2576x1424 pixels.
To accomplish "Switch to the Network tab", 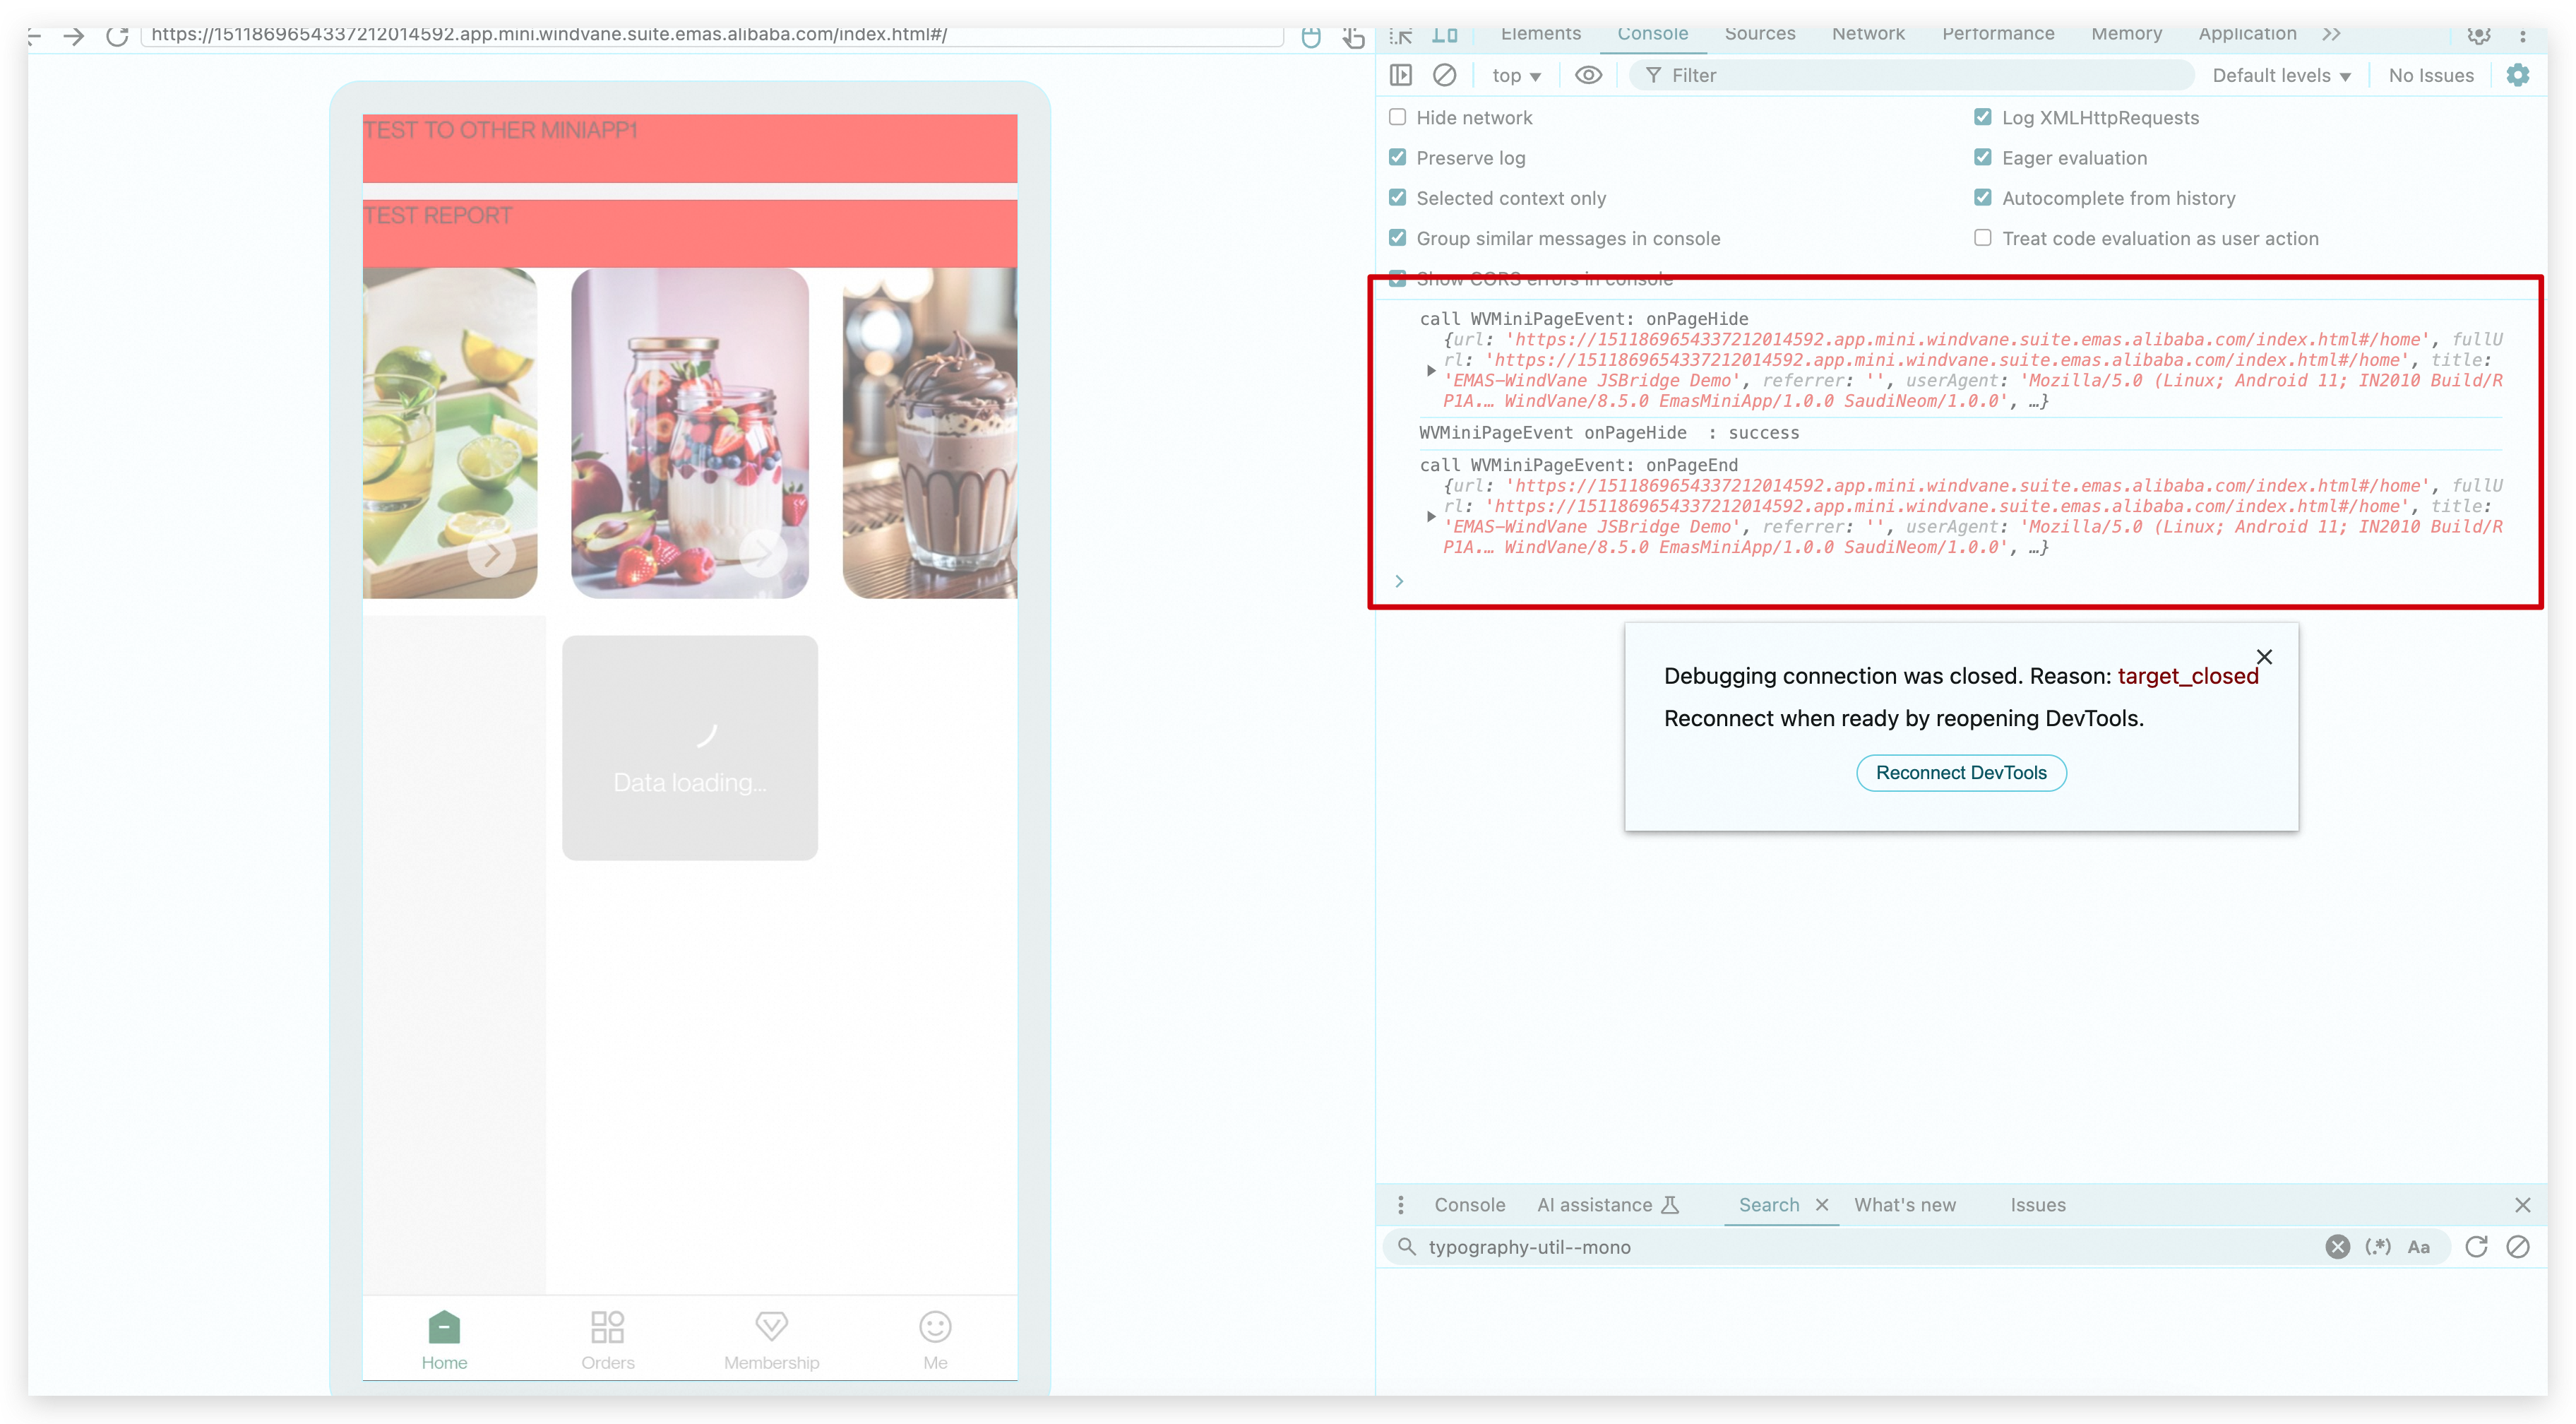I will click(x=1867, y=34).
